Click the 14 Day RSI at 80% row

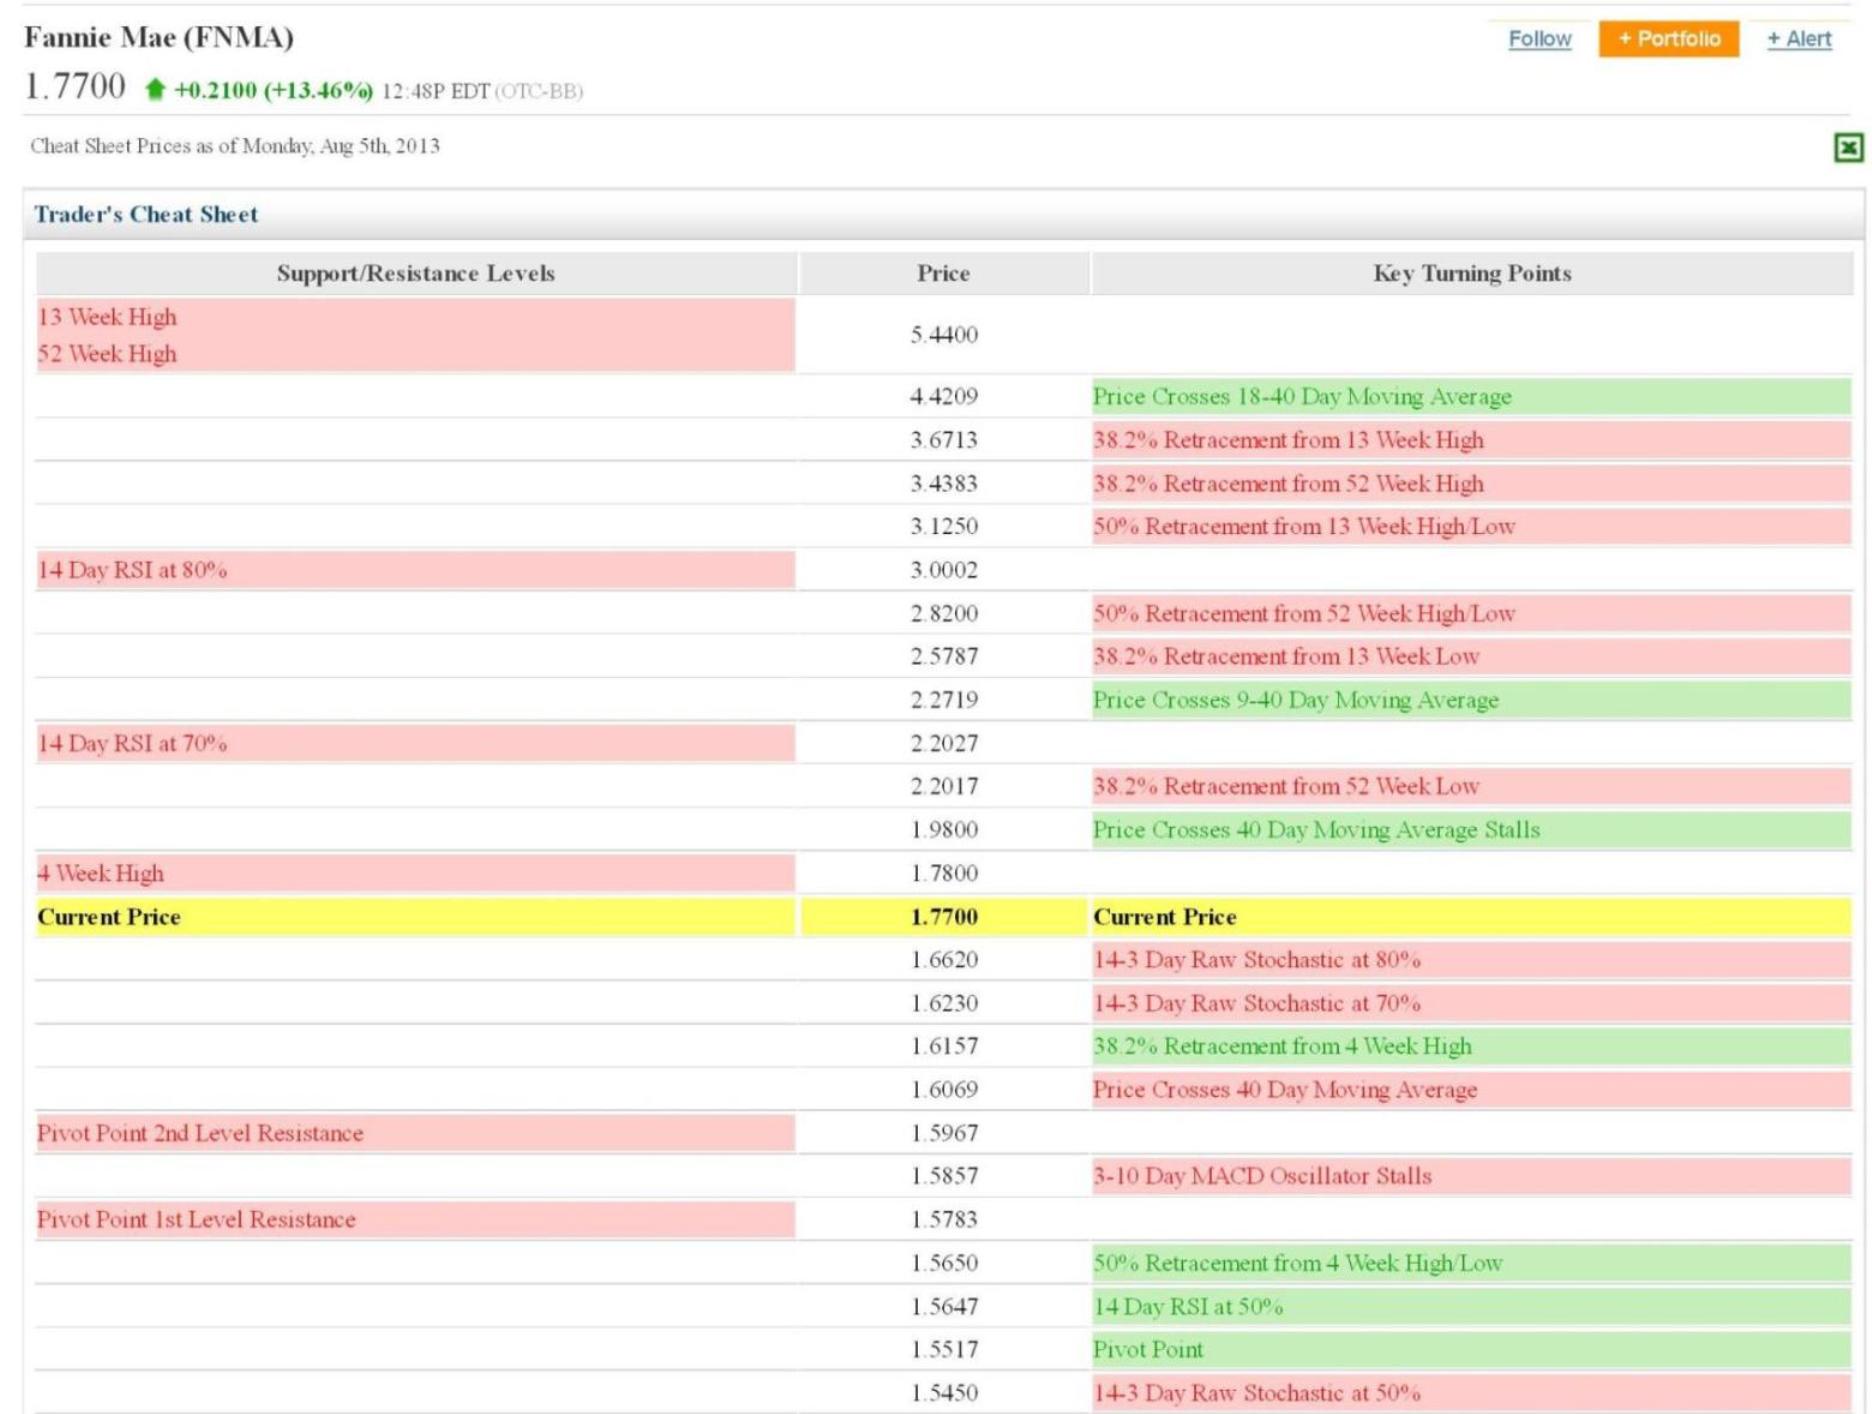[x=132, y=570]
